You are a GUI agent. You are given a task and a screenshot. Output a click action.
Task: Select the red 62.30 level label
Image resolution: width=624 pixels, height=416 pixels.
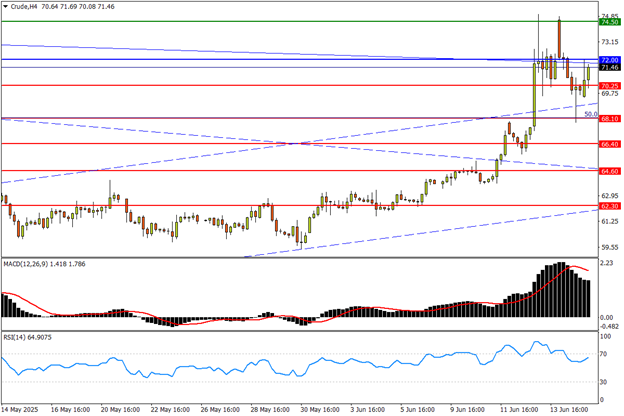(610, 206)
